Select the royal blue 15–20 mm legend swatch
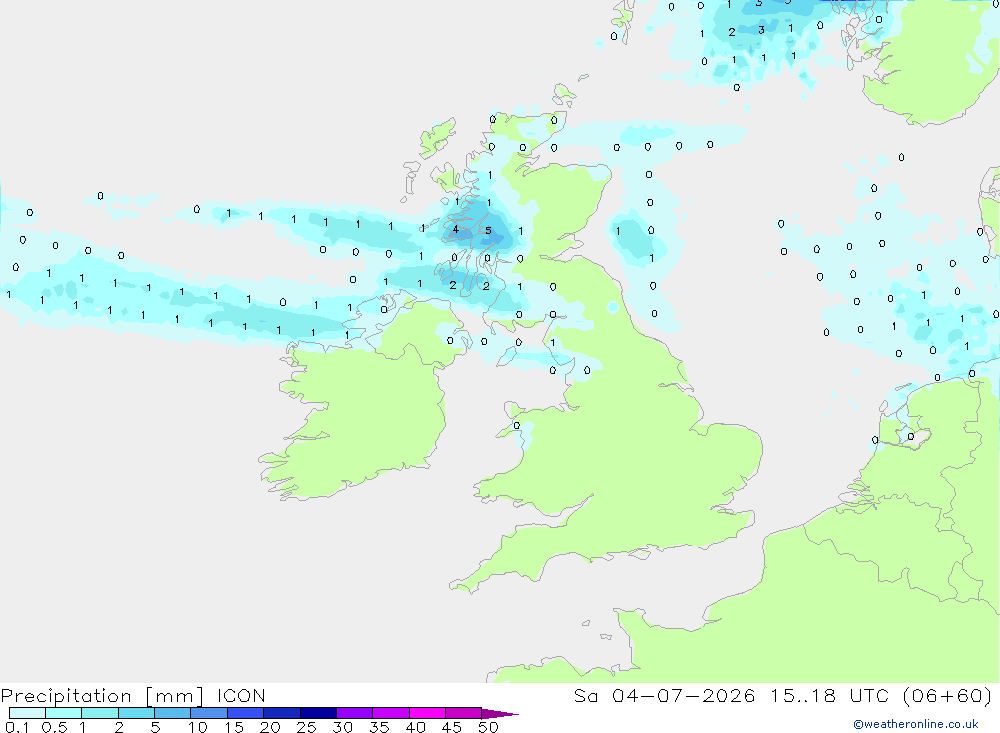Viewport: 1000px width, 733px height. point(246,713)
